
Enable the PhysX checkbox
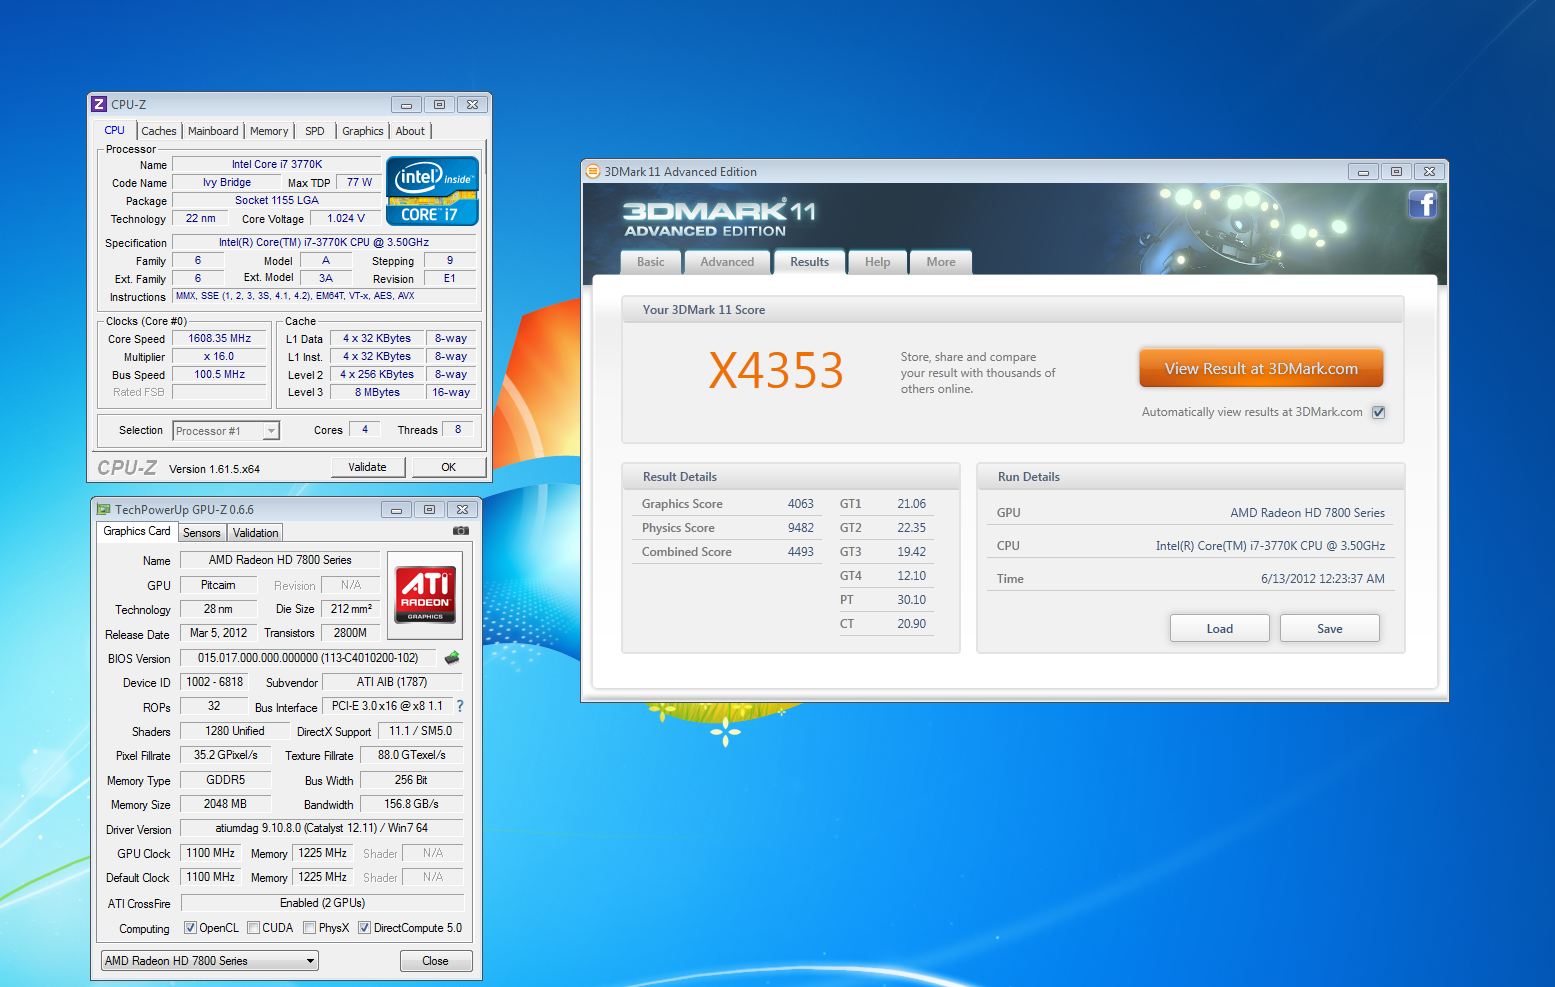click(x=310, y=928)
